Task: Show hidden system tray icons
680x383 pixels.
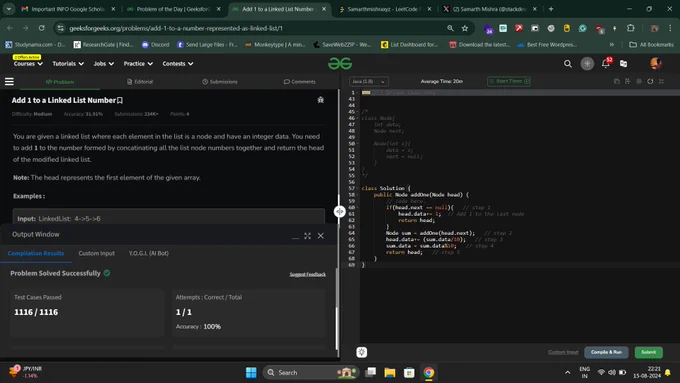Action: pos(567,373)
